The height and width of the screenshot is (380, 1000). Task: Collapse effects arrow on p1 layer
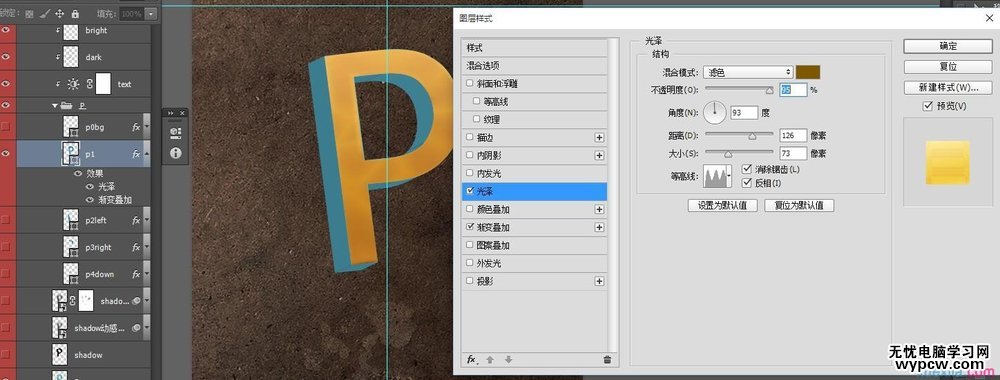[147, 154]
